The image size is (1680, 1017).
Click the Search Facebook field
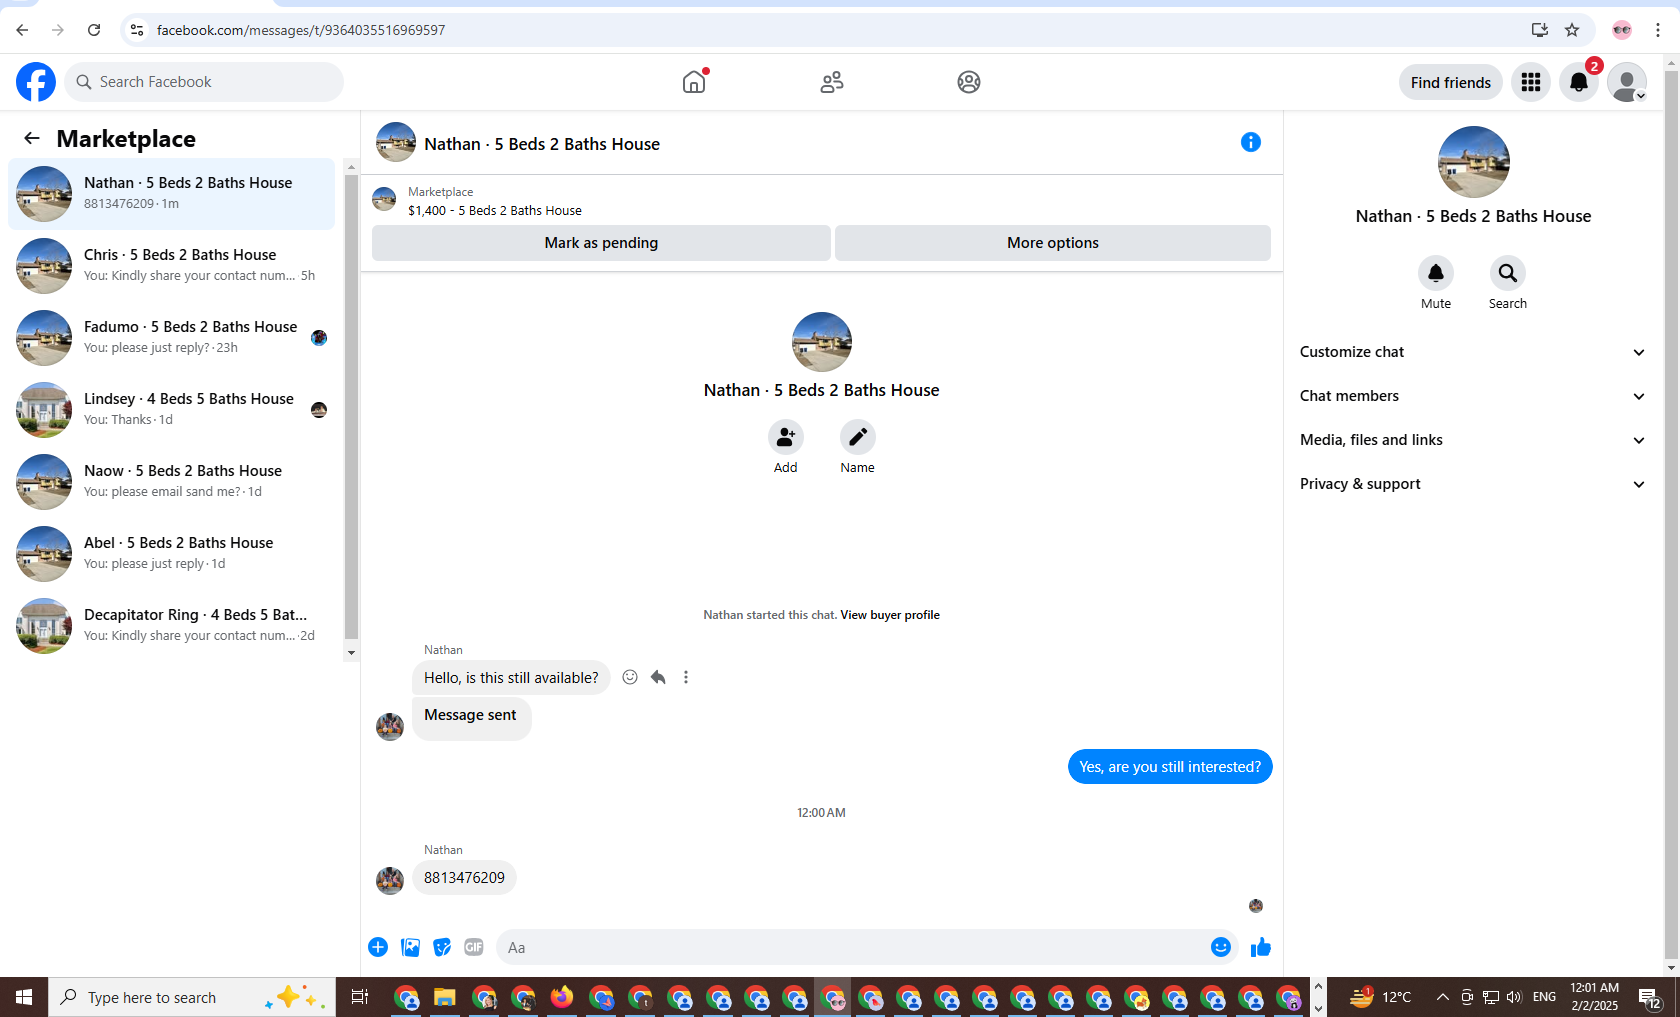click(204, 82)
